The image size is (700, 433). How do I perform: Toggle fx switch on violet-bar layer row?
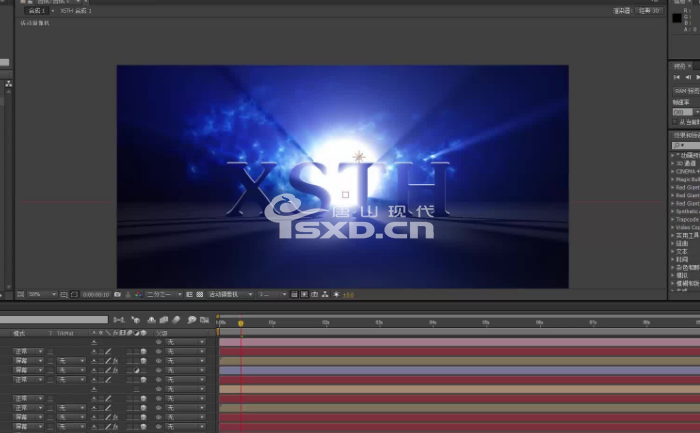click(115, 371)
